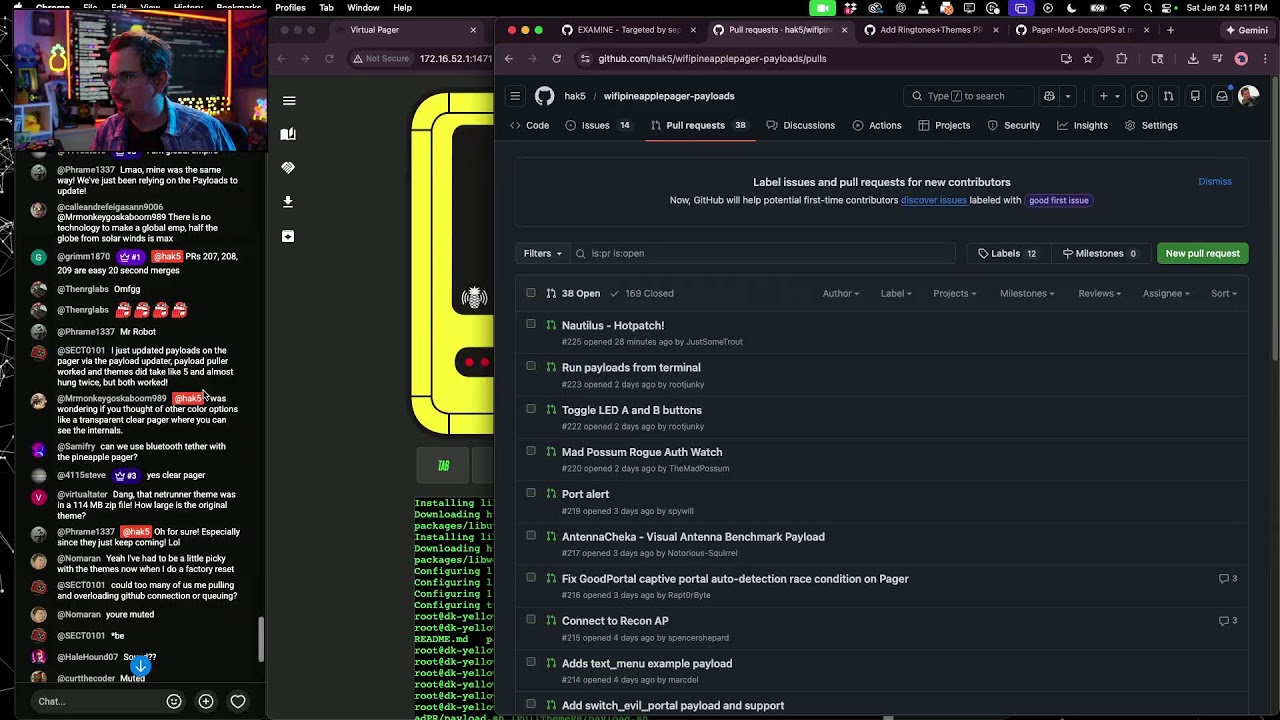Open Milestones list button
This screenshot has width=1280, height=720.
coord(1099,254)
